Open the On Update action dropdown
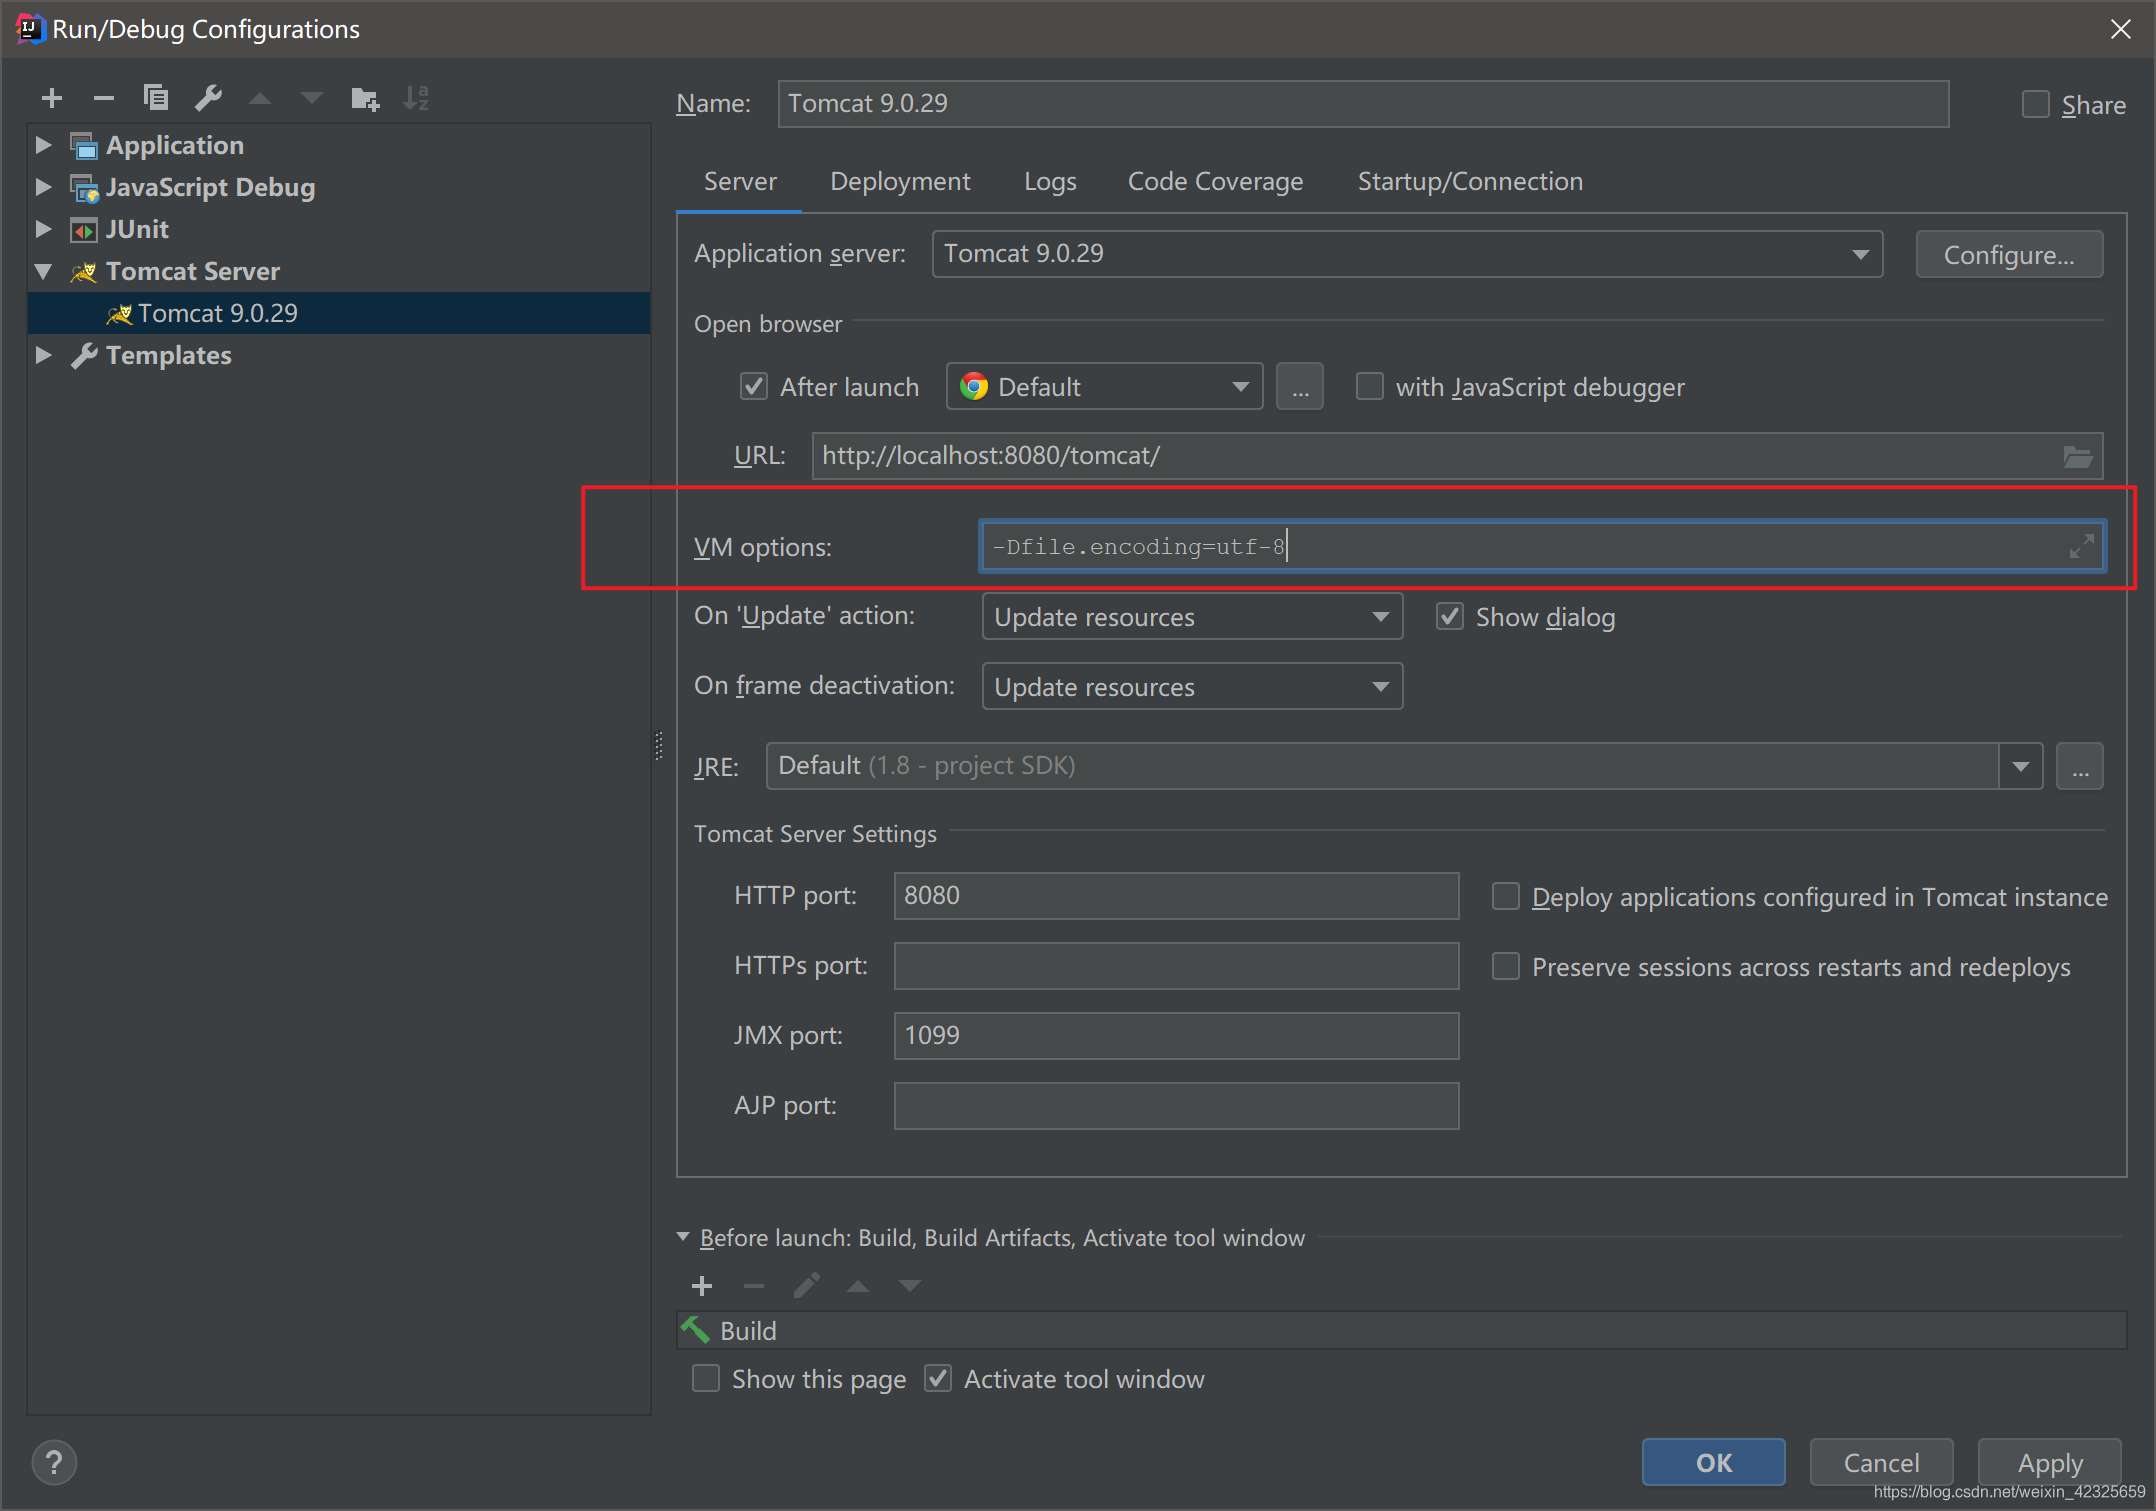The height and width of the screenshot is (1511, 2156). 1381,618
